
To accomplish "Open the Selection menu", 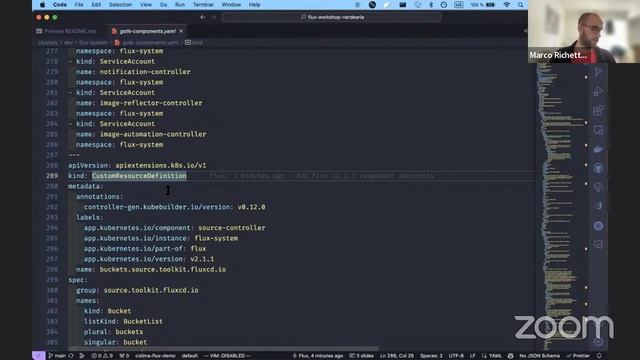I will tap(120, 5).
